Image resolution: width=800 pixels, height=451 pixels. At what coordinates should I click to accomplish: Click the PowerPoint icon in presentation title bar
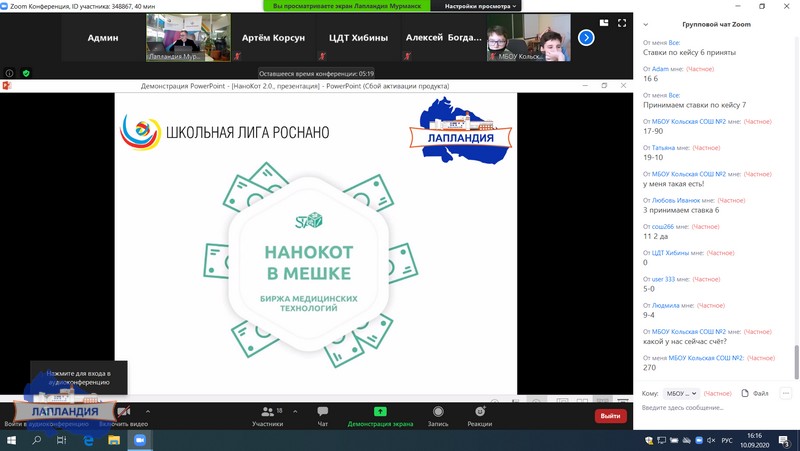pos(7,86)
